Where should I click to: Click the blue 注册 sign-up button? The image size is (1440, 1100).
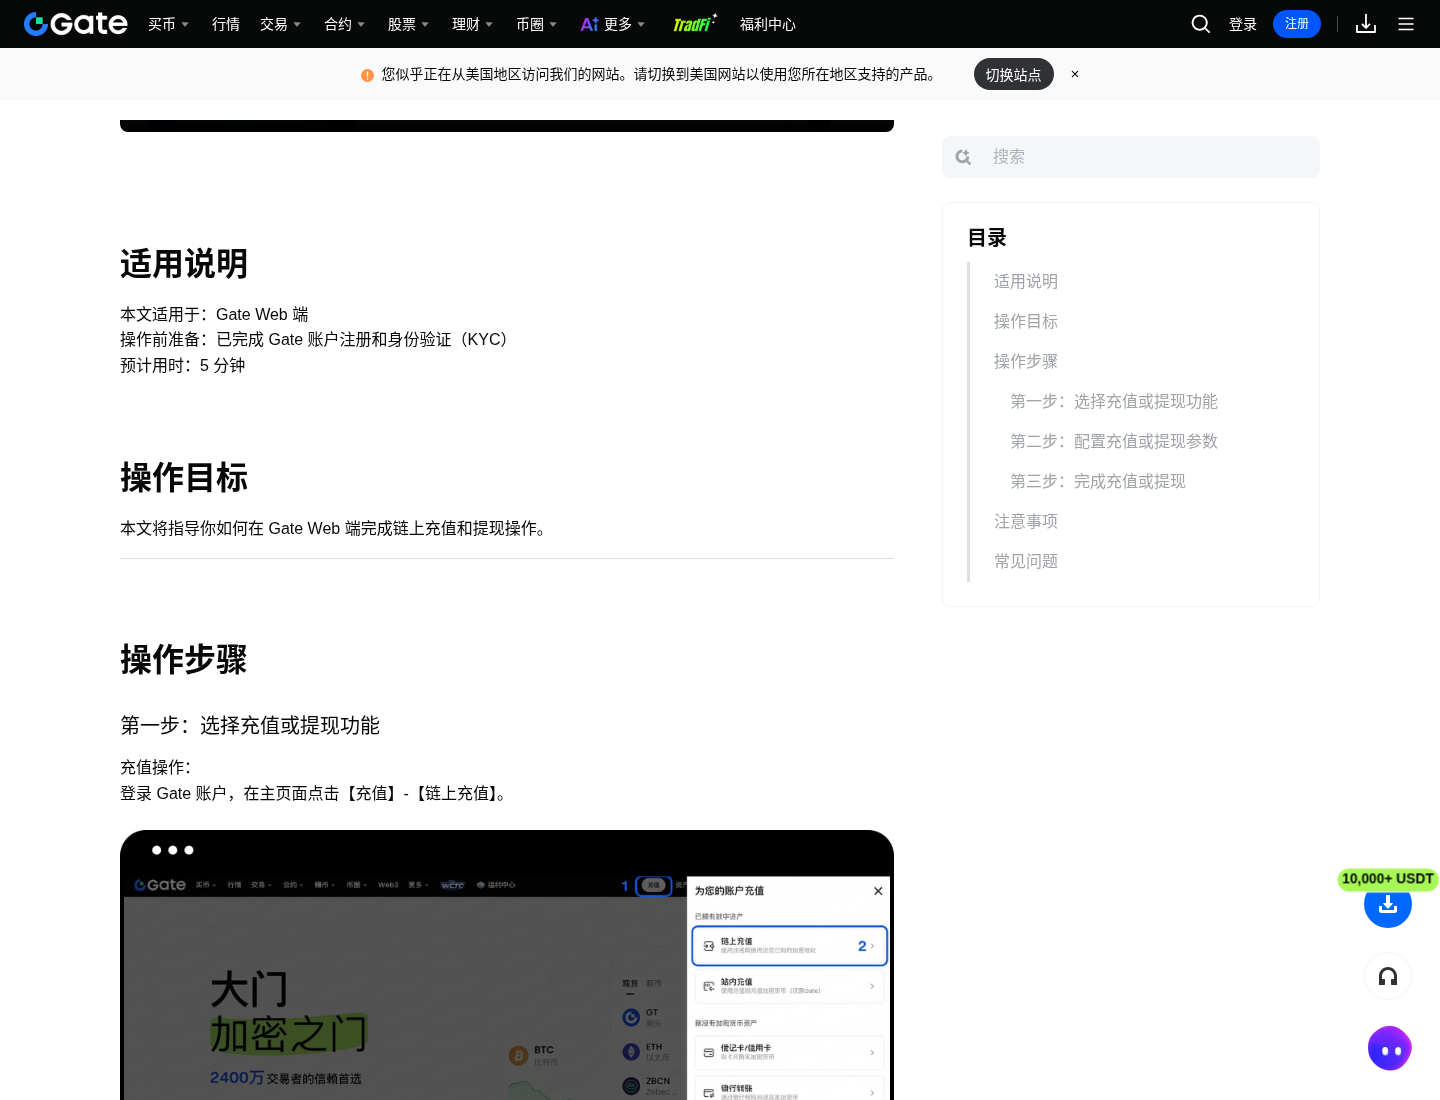click(x=1297, y=24)
